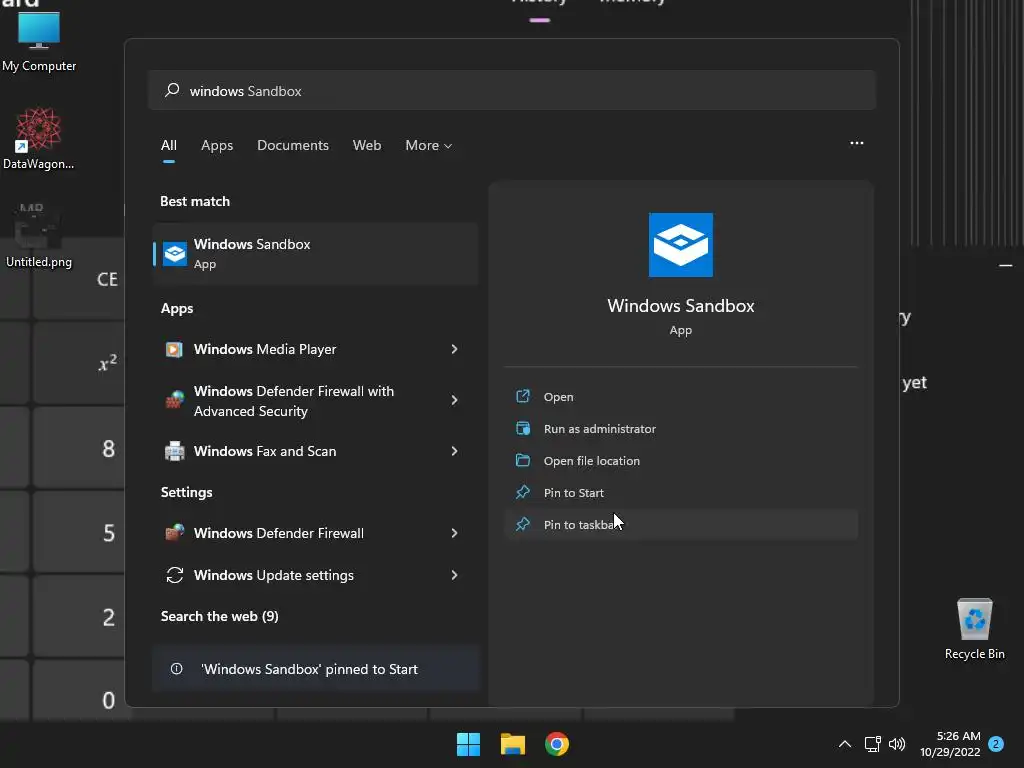Click the Open action icon
This screenshot has width=1024, height=768.
[x=523, y=396]
